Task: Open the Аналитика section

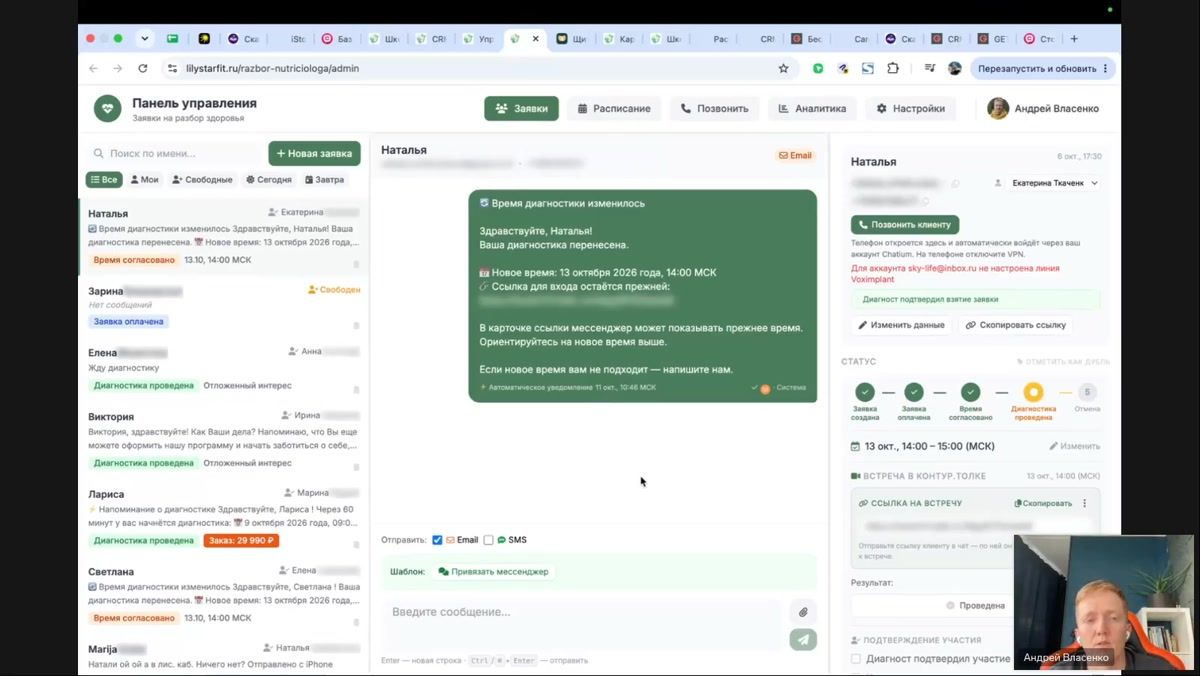Action: point(812,108)
